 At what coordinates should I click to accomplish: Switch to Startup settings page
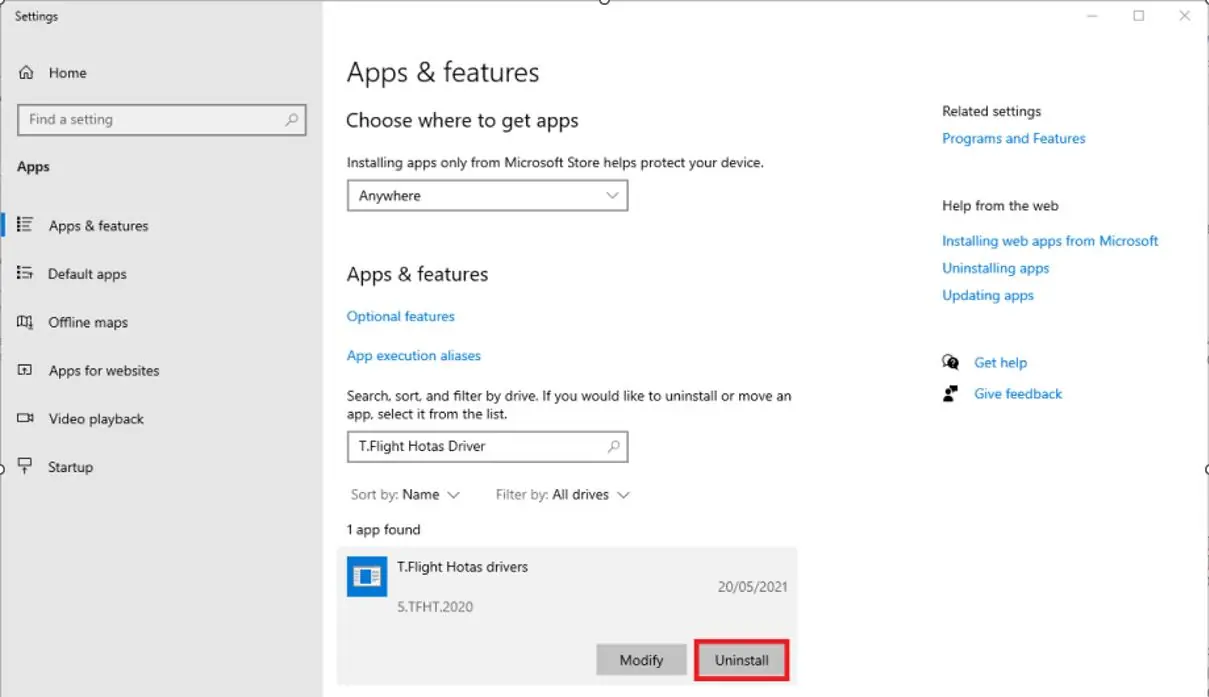pyautogui.click(x=70, y=467)
